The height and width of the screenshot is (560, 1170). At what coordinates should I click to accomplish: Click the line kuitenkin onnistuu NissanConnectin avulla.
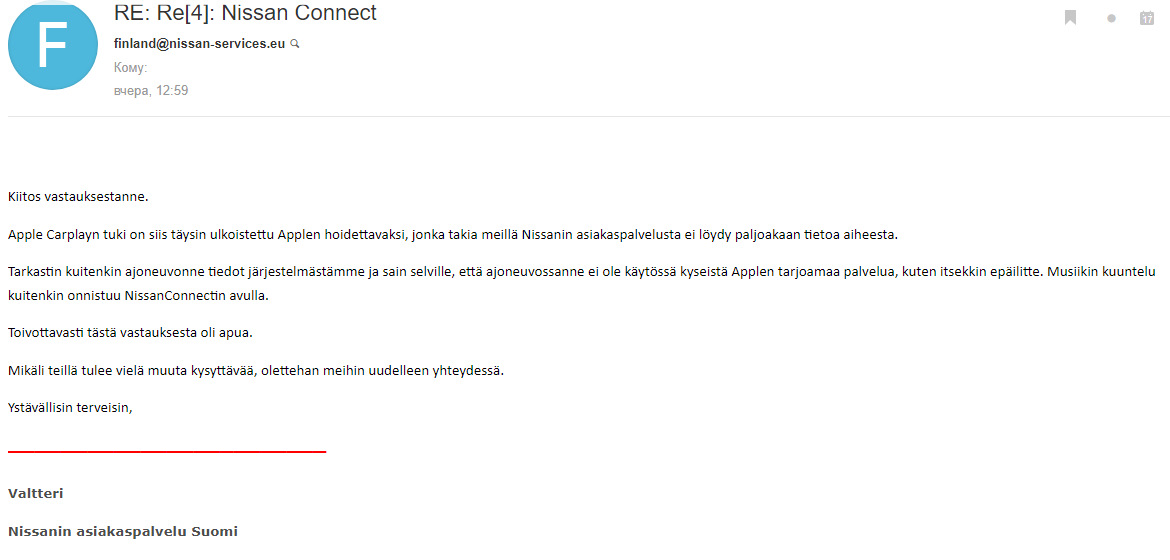tap(138, 296)
